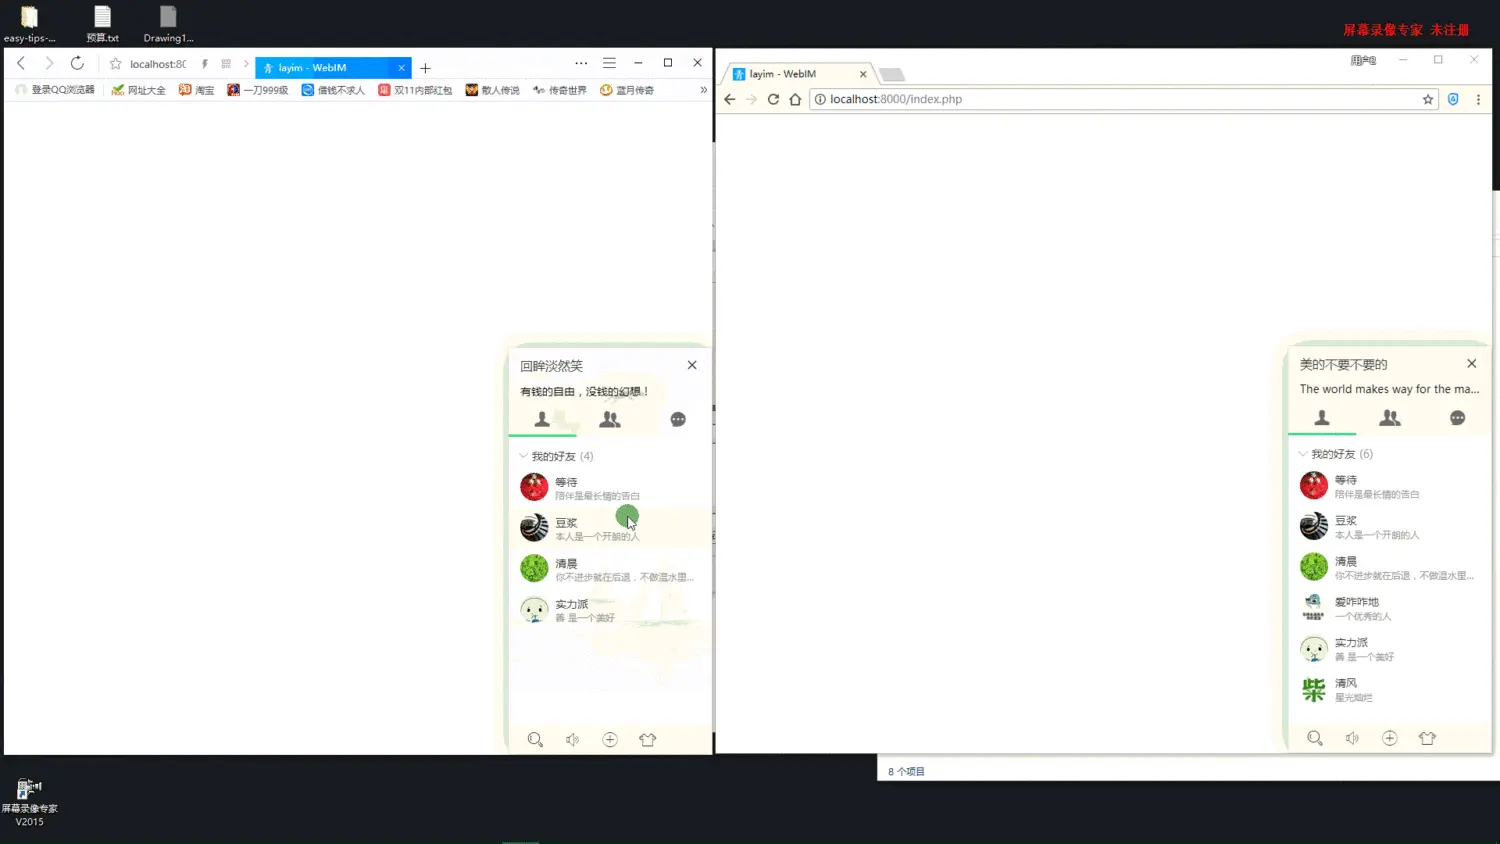Go back in the left QQ browser

tap(21, 63)
